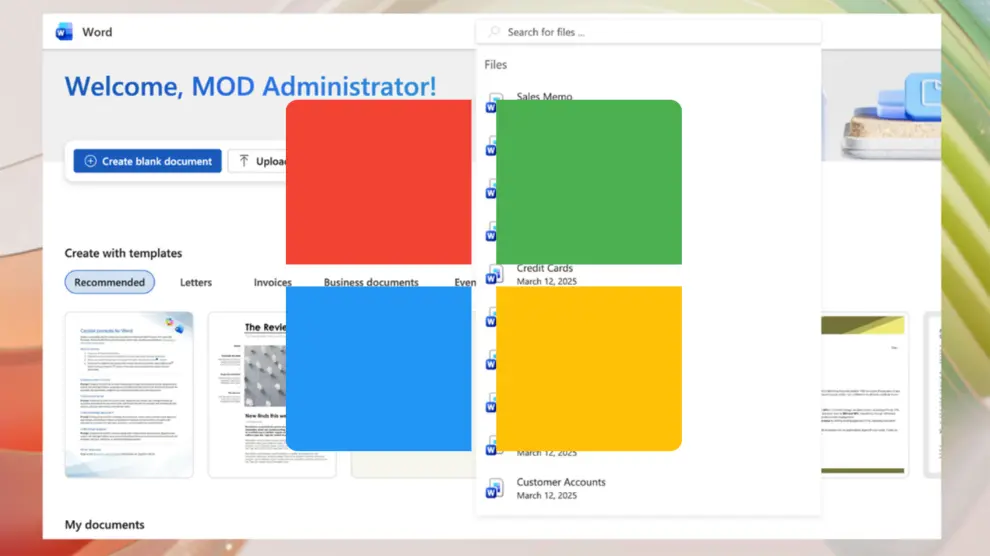Click the Word icon beside Credit Cards
Screen dimensions: 990x556
click(x=494, y=275)
